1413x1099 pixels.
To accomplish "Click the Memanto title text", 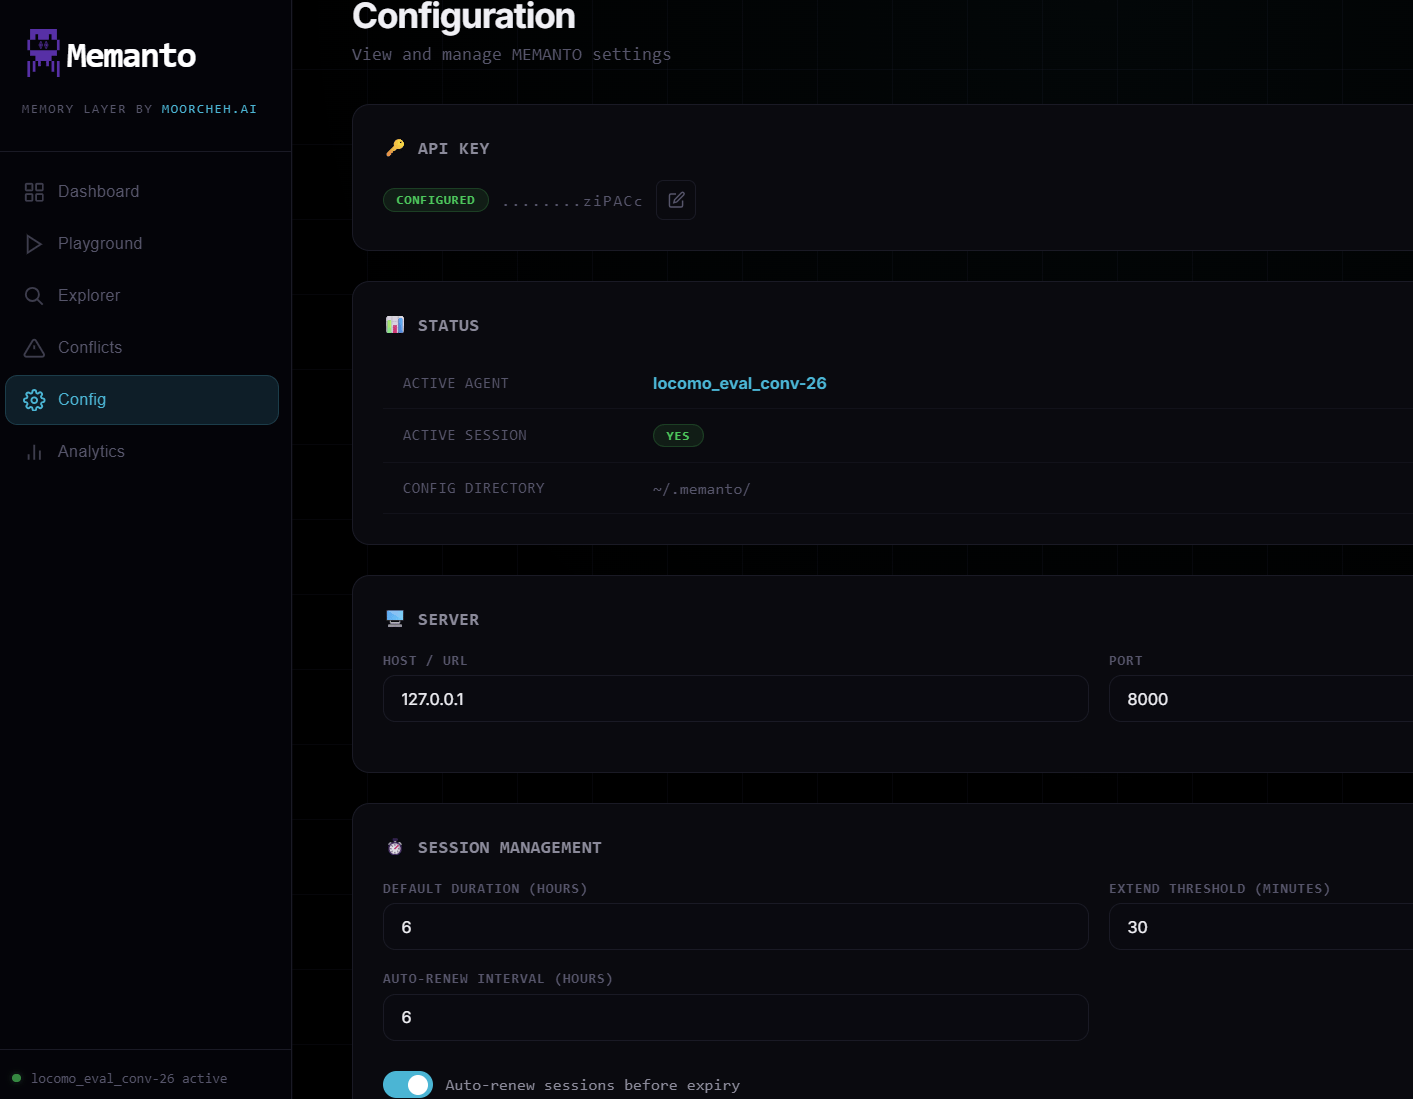I will [x=131, y=56].
